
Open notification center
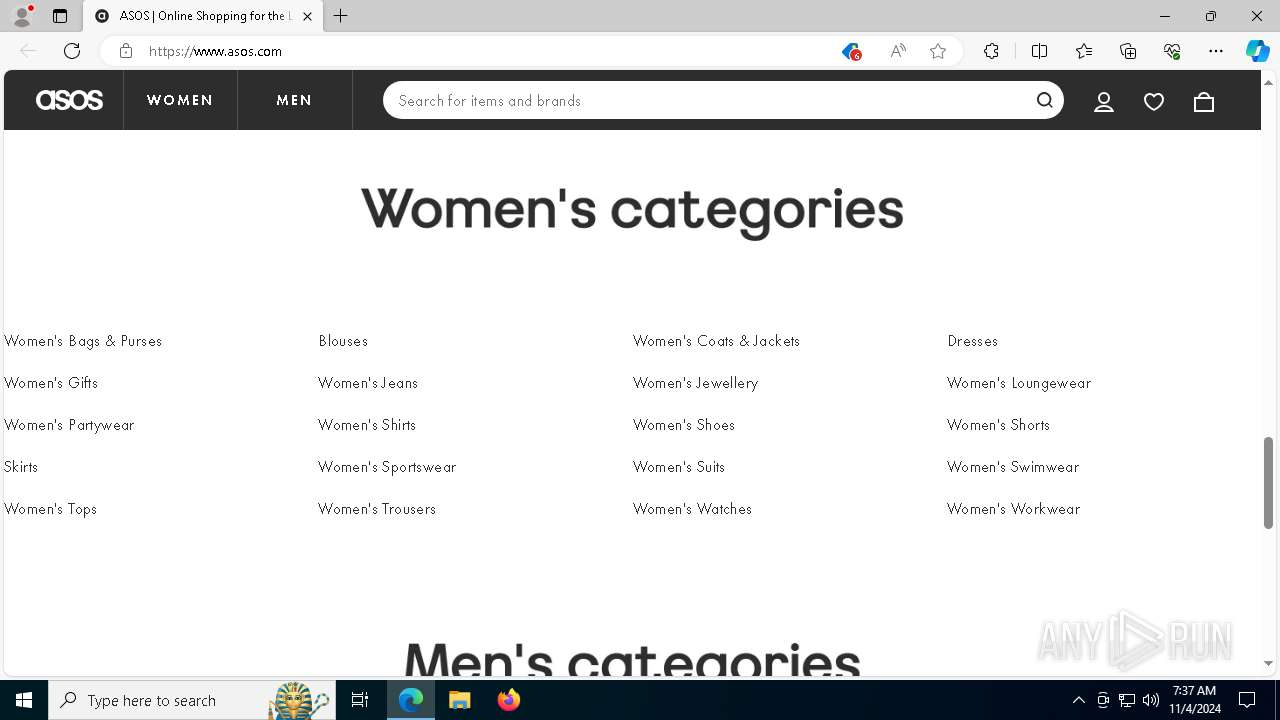click(x=1247, y=700)
